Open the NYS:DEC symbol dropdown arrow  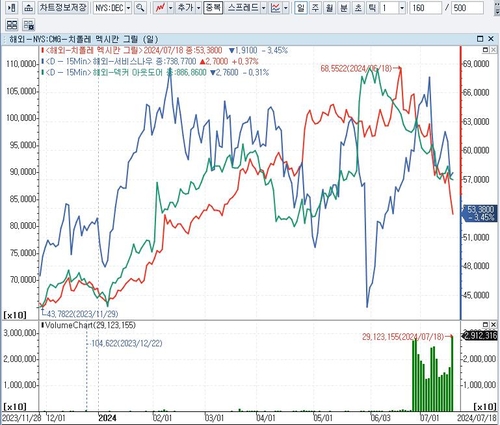(x=129, y=8)
